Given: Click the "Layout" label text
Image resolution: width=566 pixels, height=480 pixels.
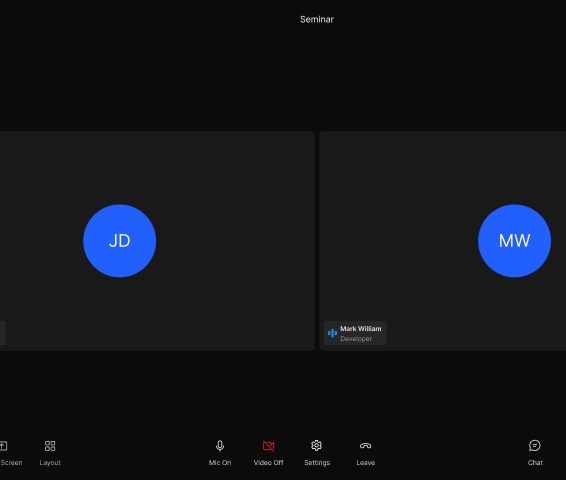Looking at the screenshot, I should click(50, 463).
